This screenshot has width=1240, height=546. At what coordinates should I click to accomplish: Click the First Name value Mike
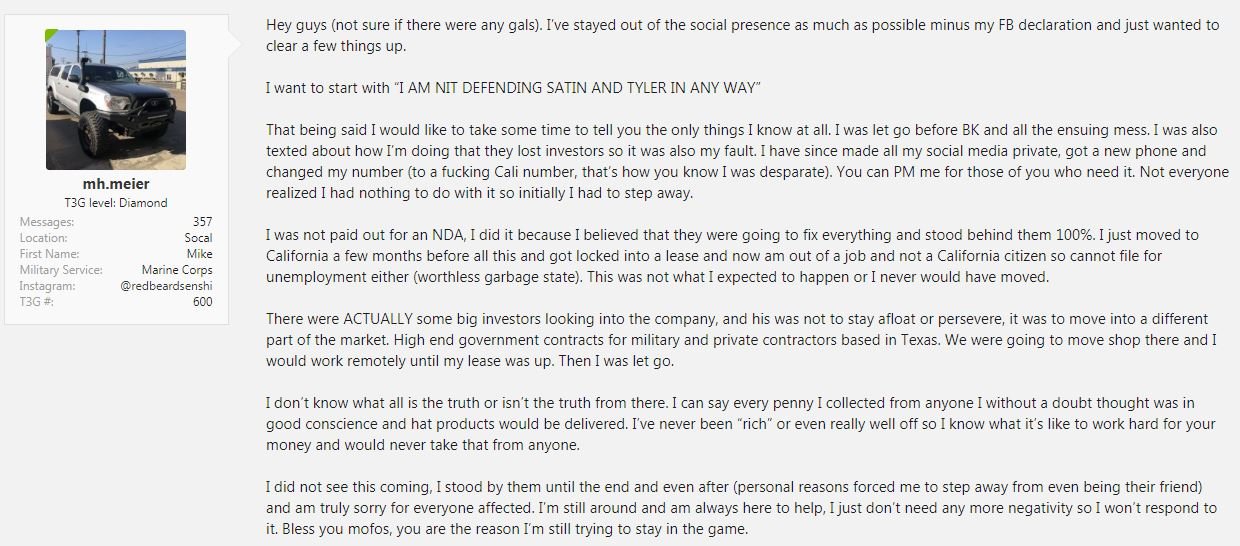200,254
